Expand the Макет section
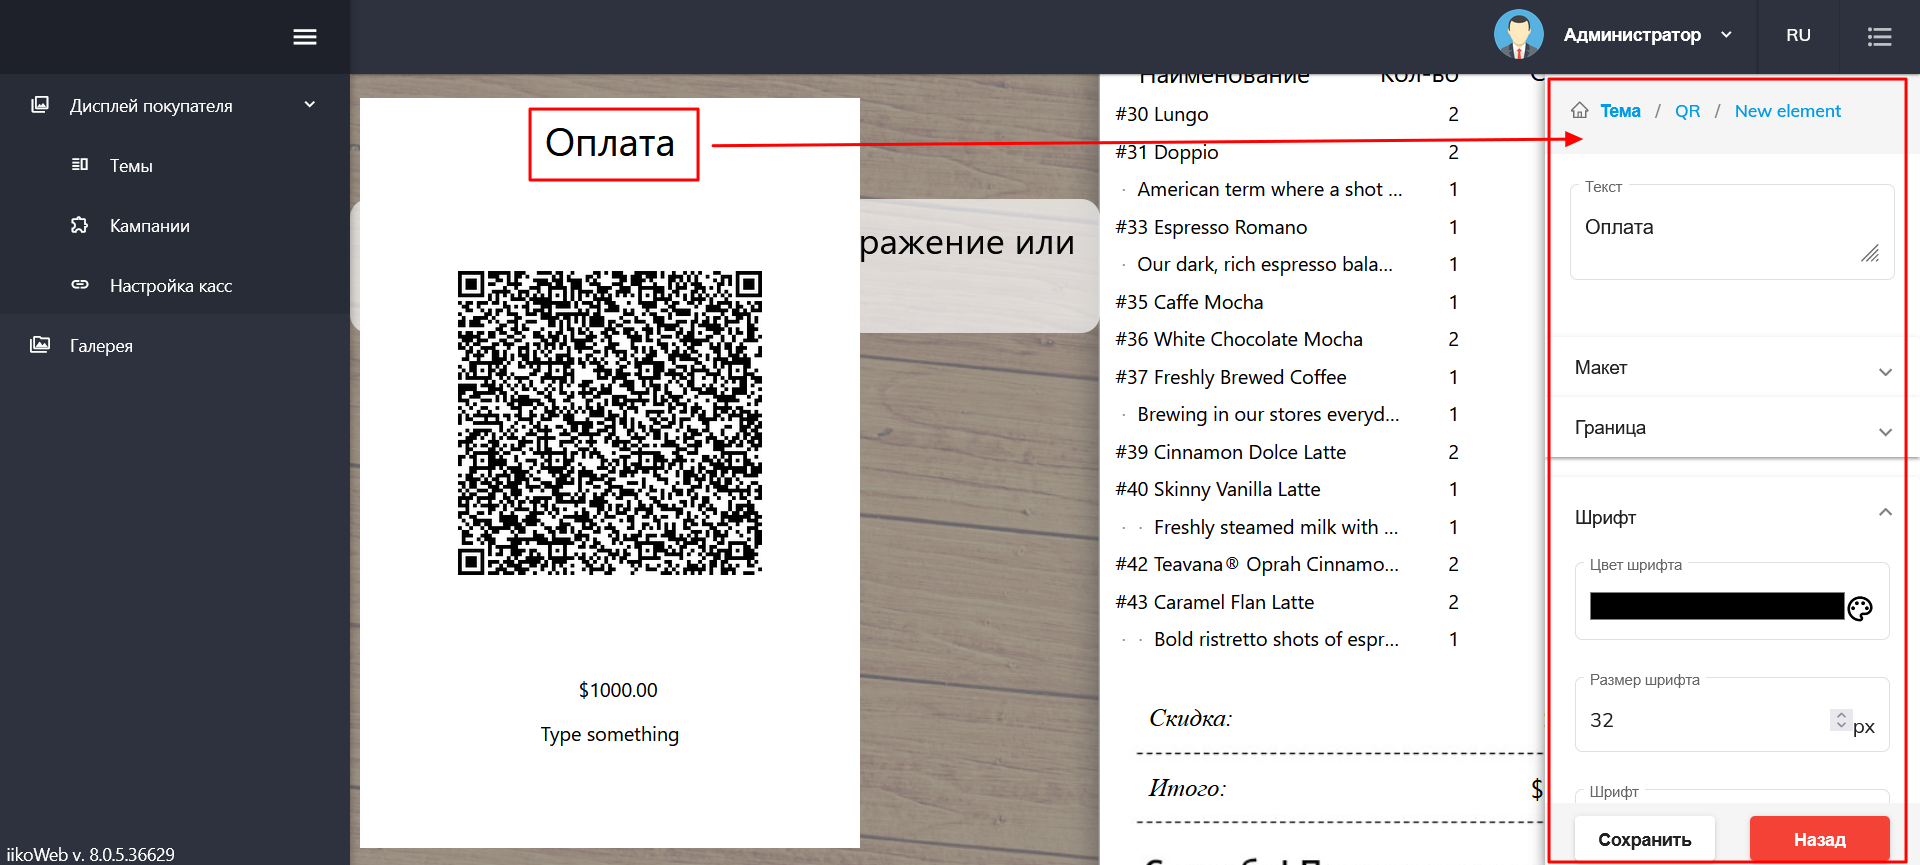 point(1730,368)
